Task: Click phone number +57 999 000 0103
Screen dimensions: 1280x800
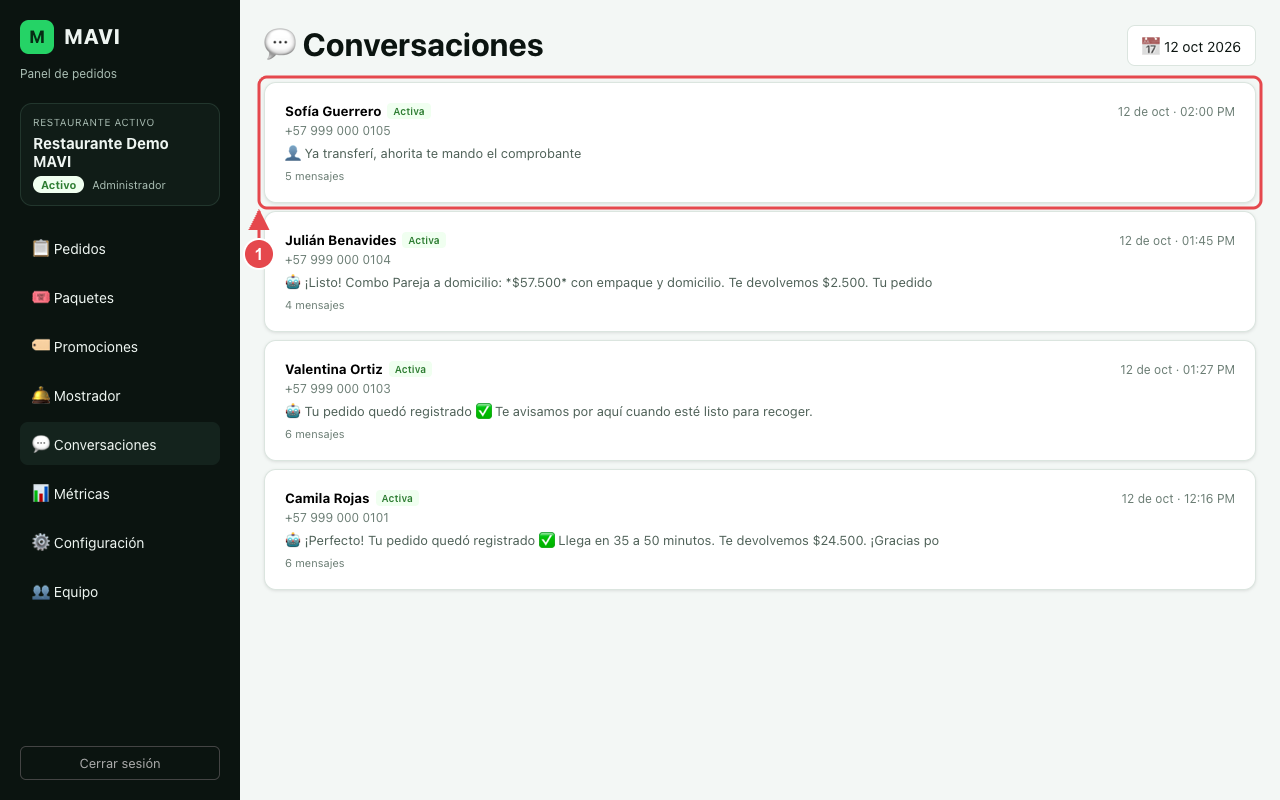Action: [x=338, y=388]
